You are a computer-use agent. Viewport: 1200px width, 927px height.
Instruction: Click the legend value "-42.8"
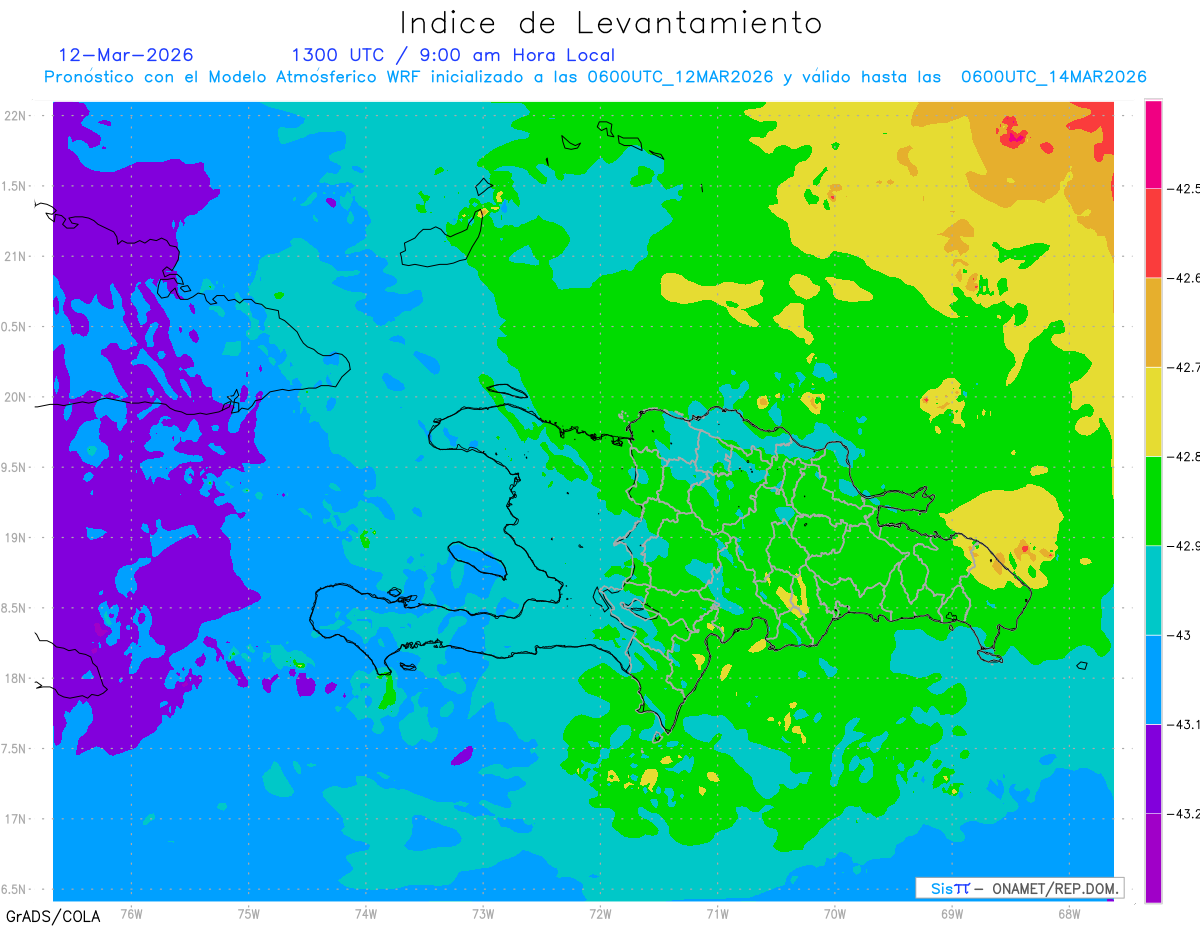click(x=1184, y=456)
